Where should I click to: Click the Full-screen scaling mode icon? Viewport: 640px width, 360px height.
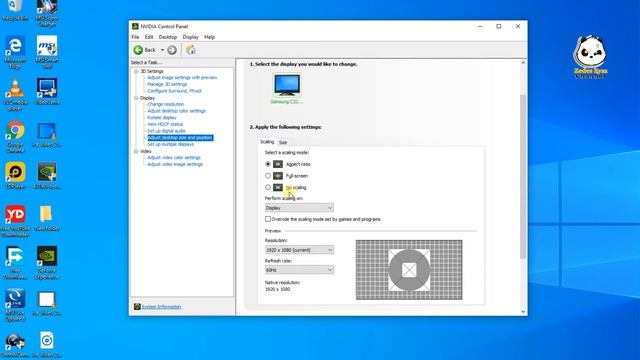pos(278,176)
